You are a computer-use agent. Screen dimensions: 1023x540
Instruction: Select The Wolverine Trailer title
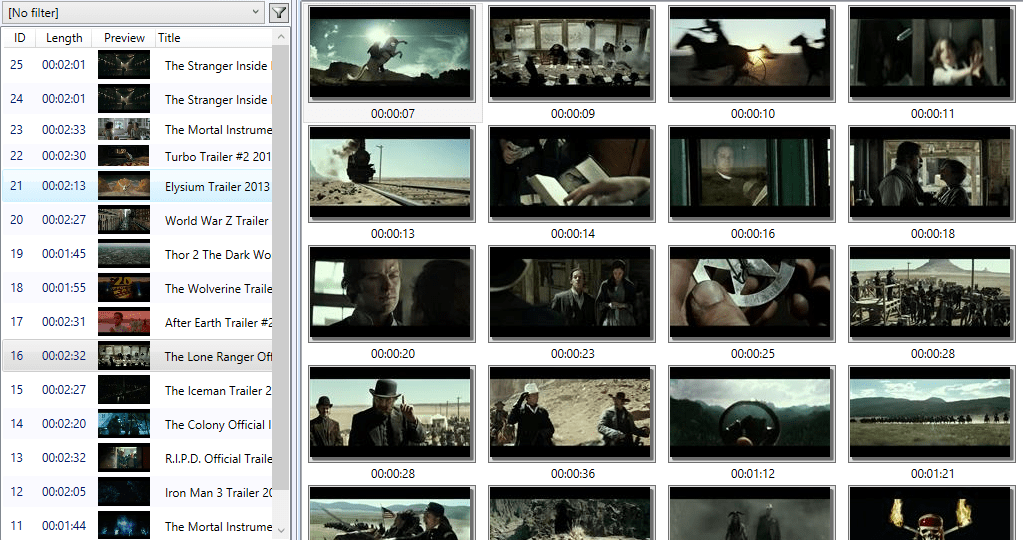(x=218, y=288)
